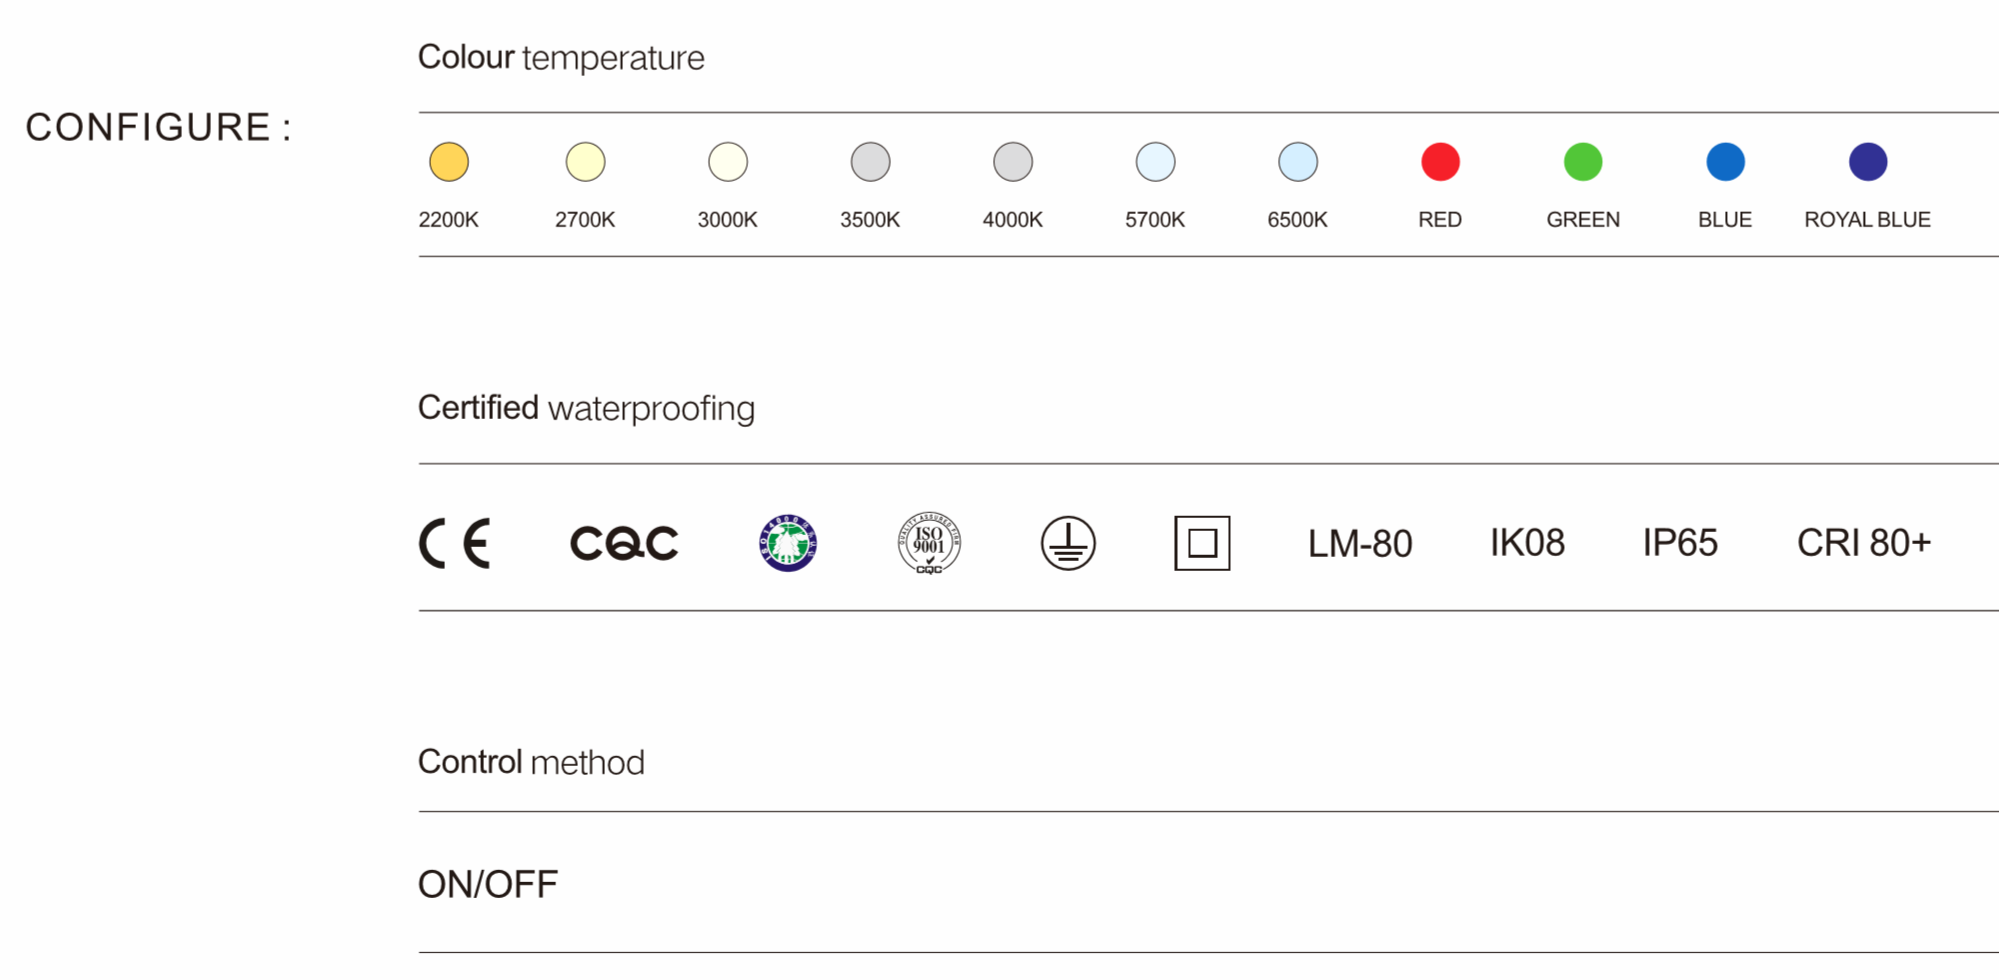Click the IP65 waterproof rating label

pos(1680,543)
